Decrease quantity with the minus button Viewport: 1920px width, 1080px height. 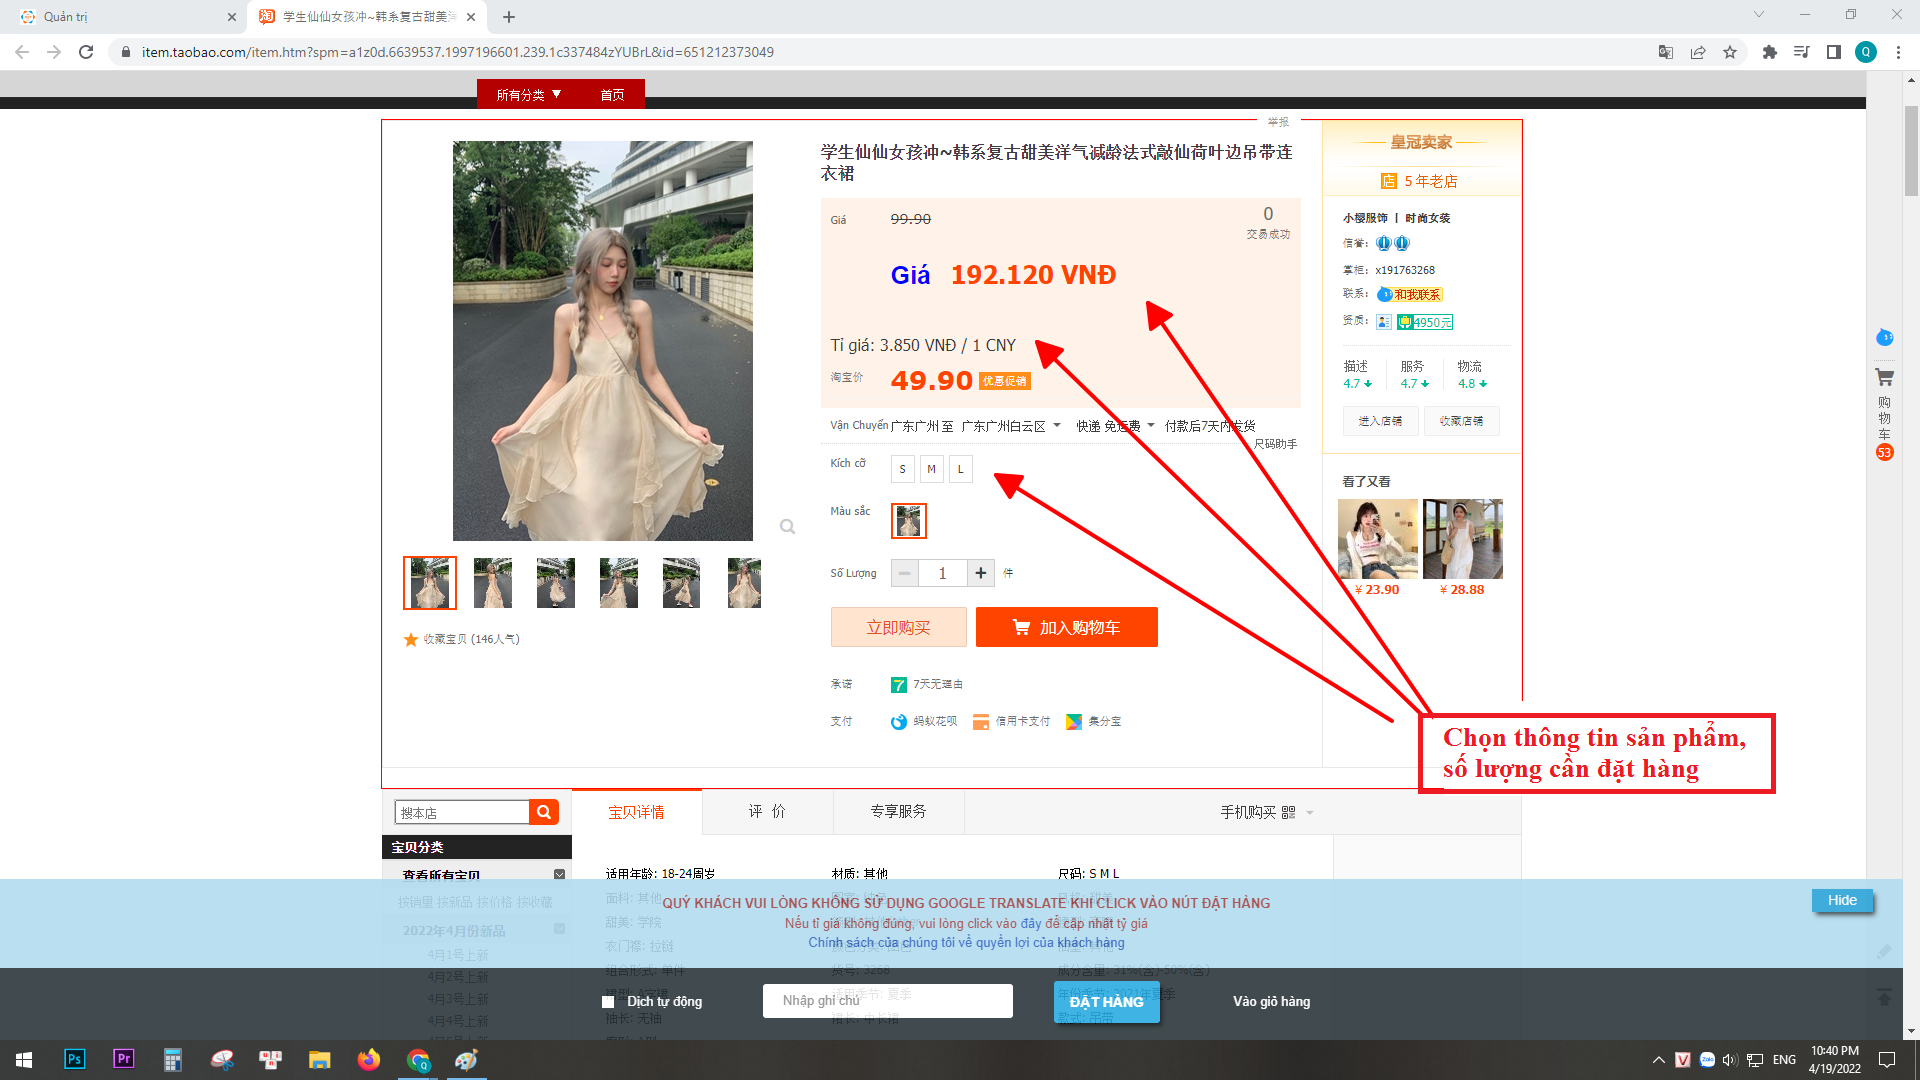[904, 573]
